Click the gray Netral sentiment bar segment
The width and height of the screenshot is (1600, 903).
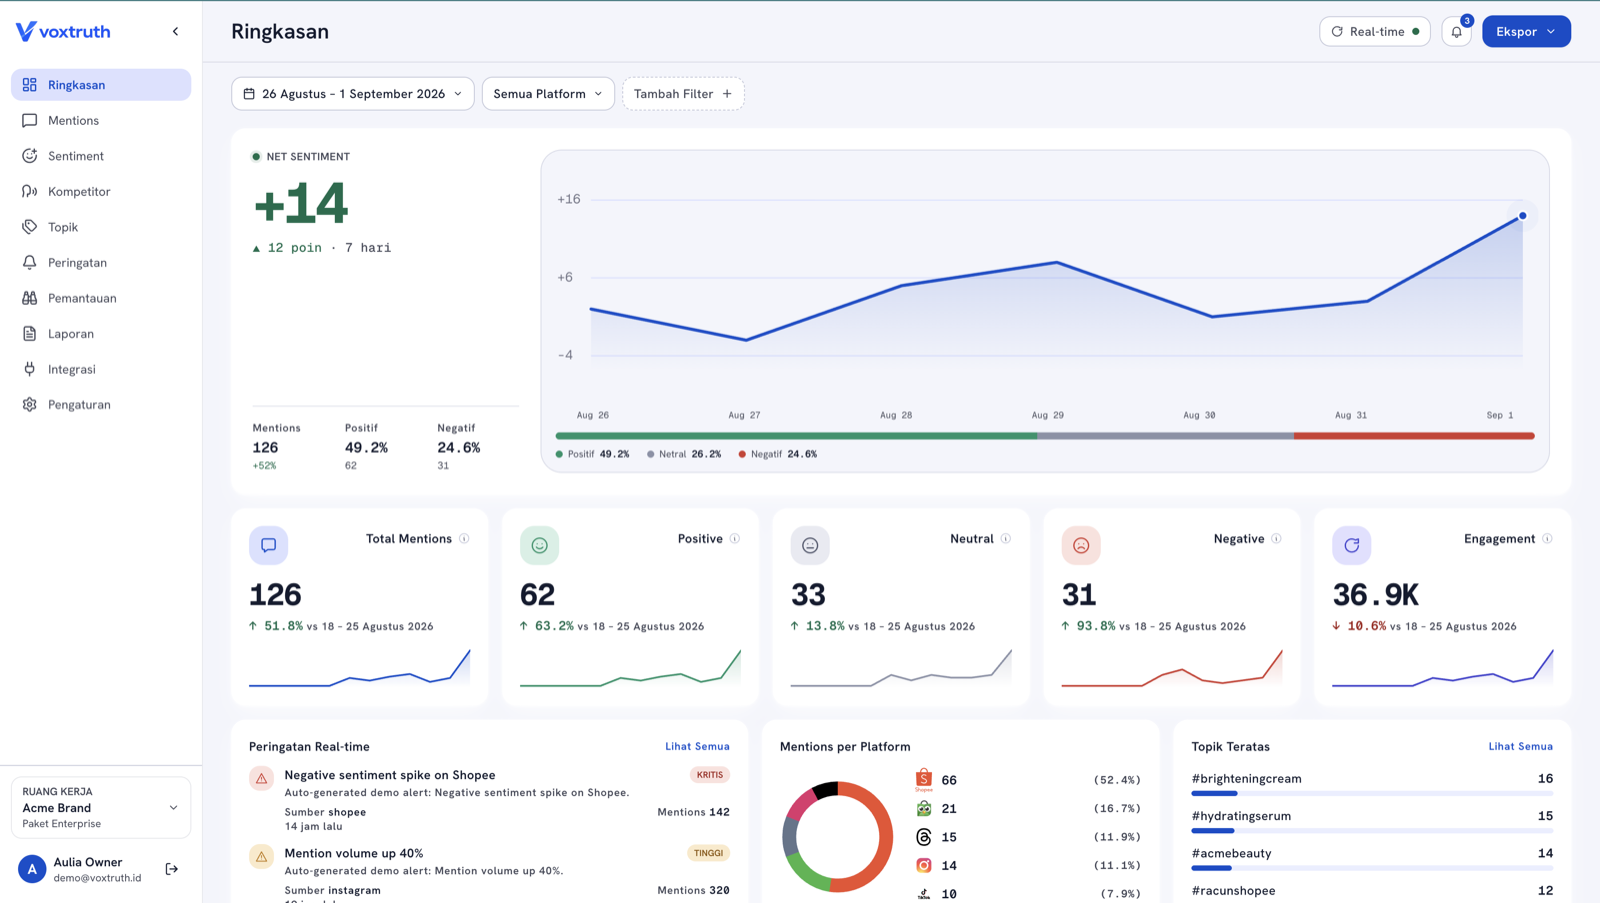click(x=1165, y=436)
